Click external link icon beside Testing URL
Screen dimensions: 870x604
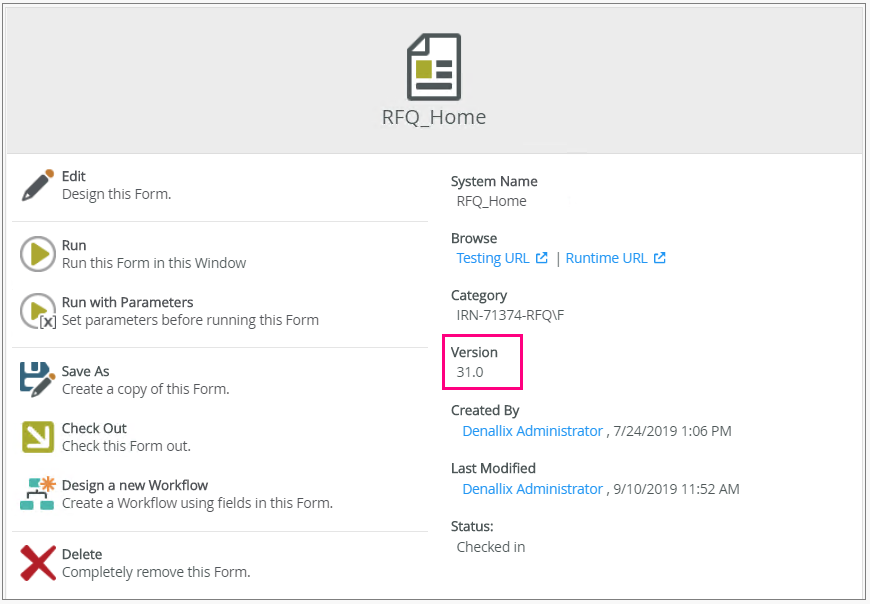542,258
